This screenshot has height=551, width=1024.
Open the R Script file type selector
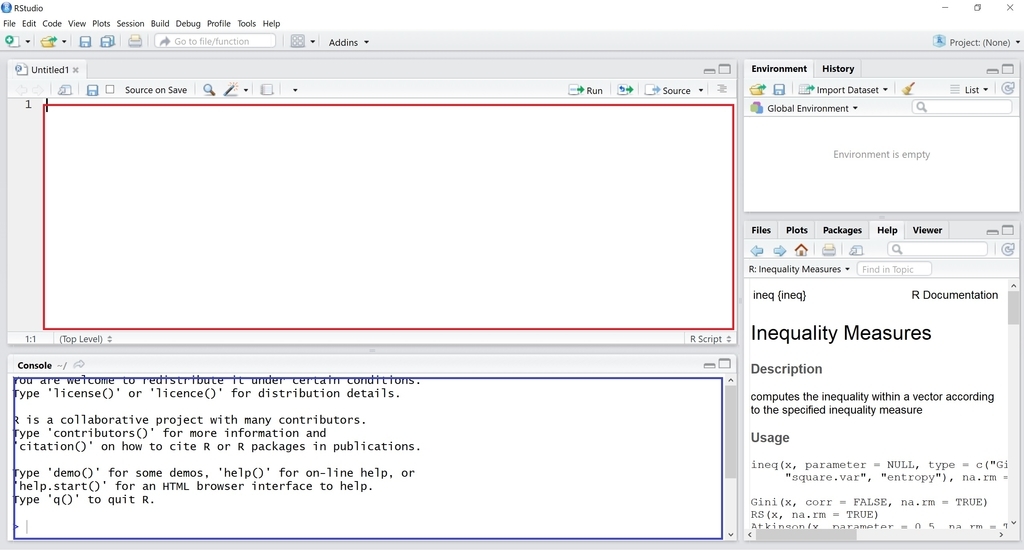click(711, 339)
